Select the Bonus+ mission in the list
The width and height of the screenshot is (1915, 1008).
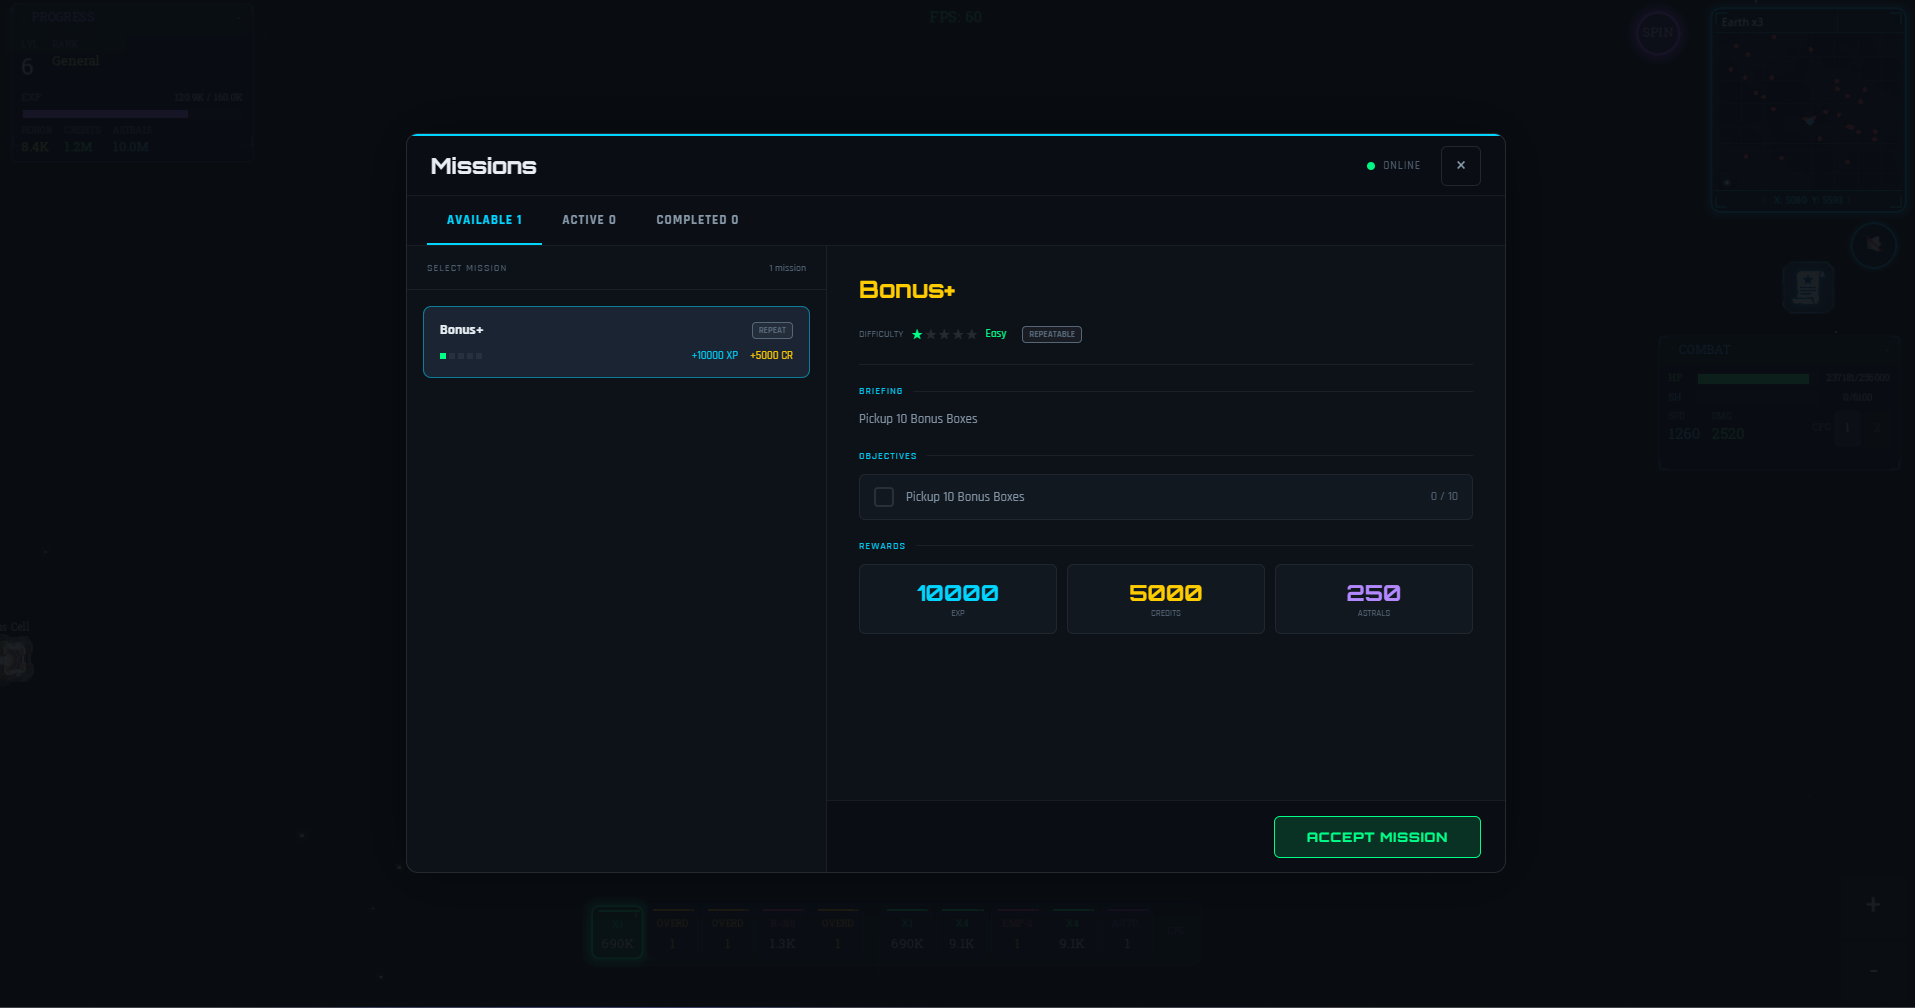[x=616, y=342]
